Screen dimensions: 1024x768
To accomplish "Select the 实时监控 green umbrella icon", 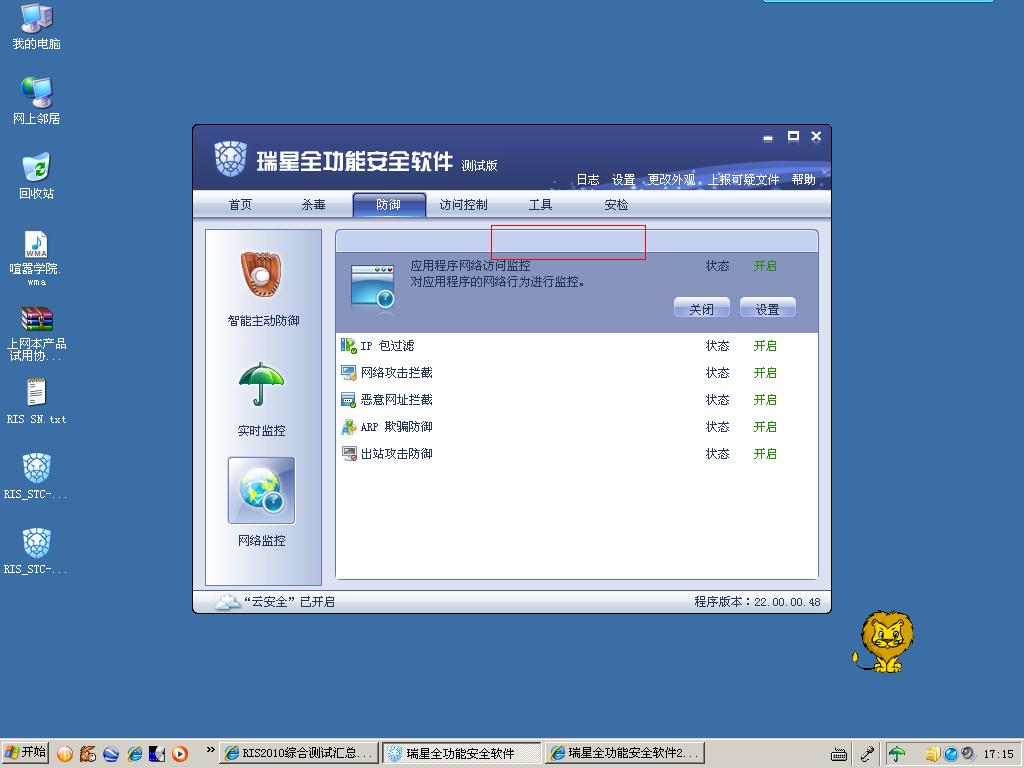I will [x=261, y=384].
